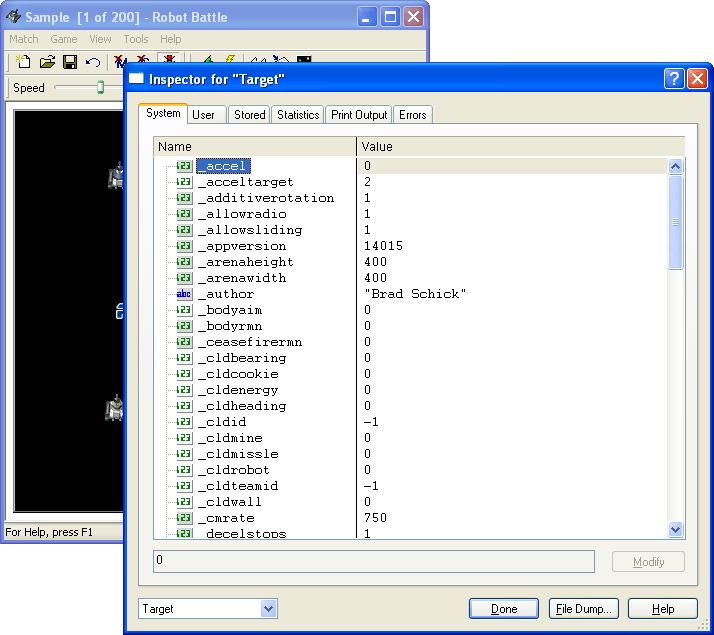Screen dimensions: 714x635
Task: Click the vertical scrollbar thumb in variable list
Action: coord(675,222)
